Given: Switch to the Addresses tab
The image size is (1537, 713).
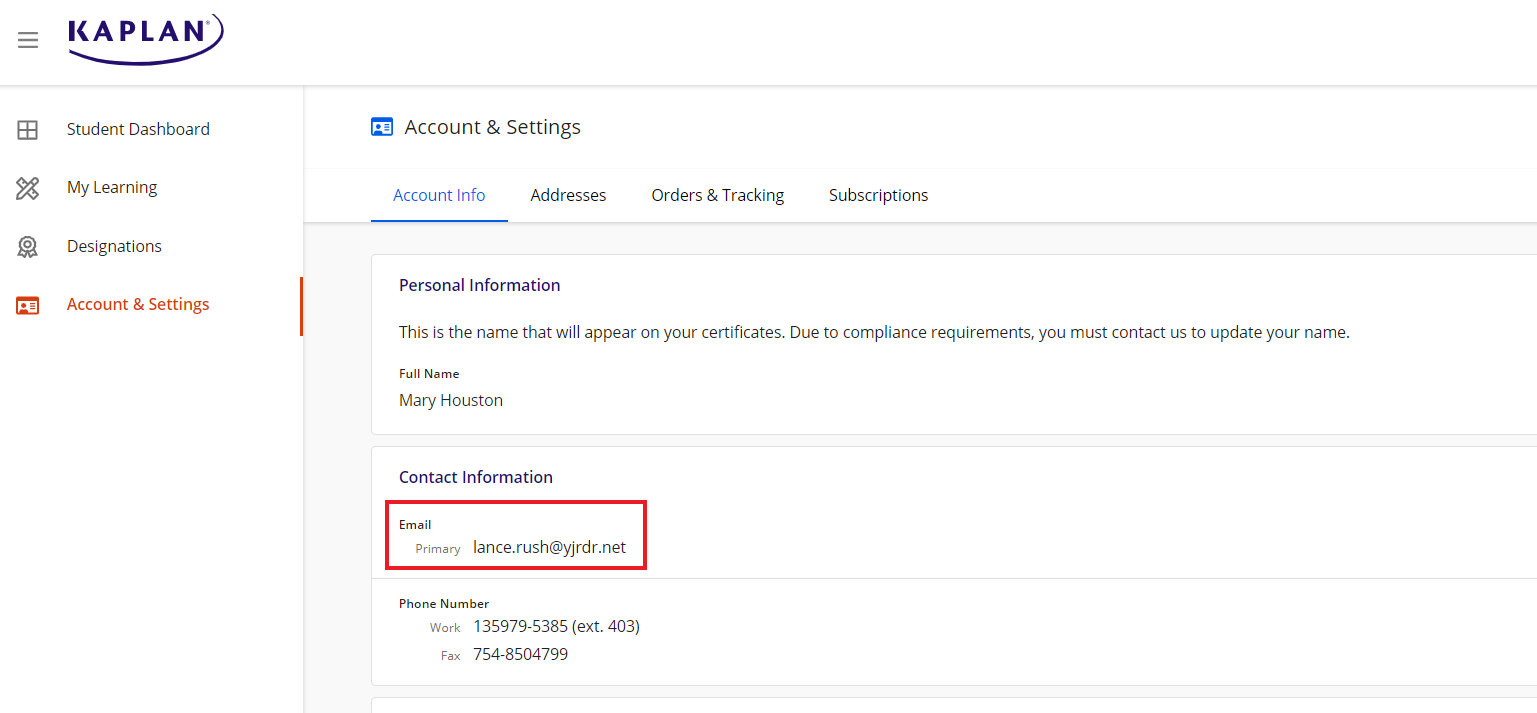Looking at the screenshot, I should point(568,195).
